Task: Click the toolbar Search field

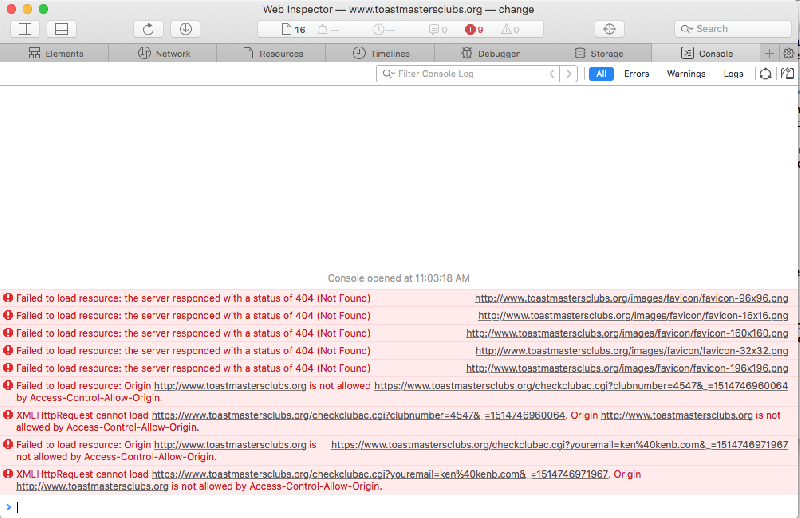Action: pos(733,29)
